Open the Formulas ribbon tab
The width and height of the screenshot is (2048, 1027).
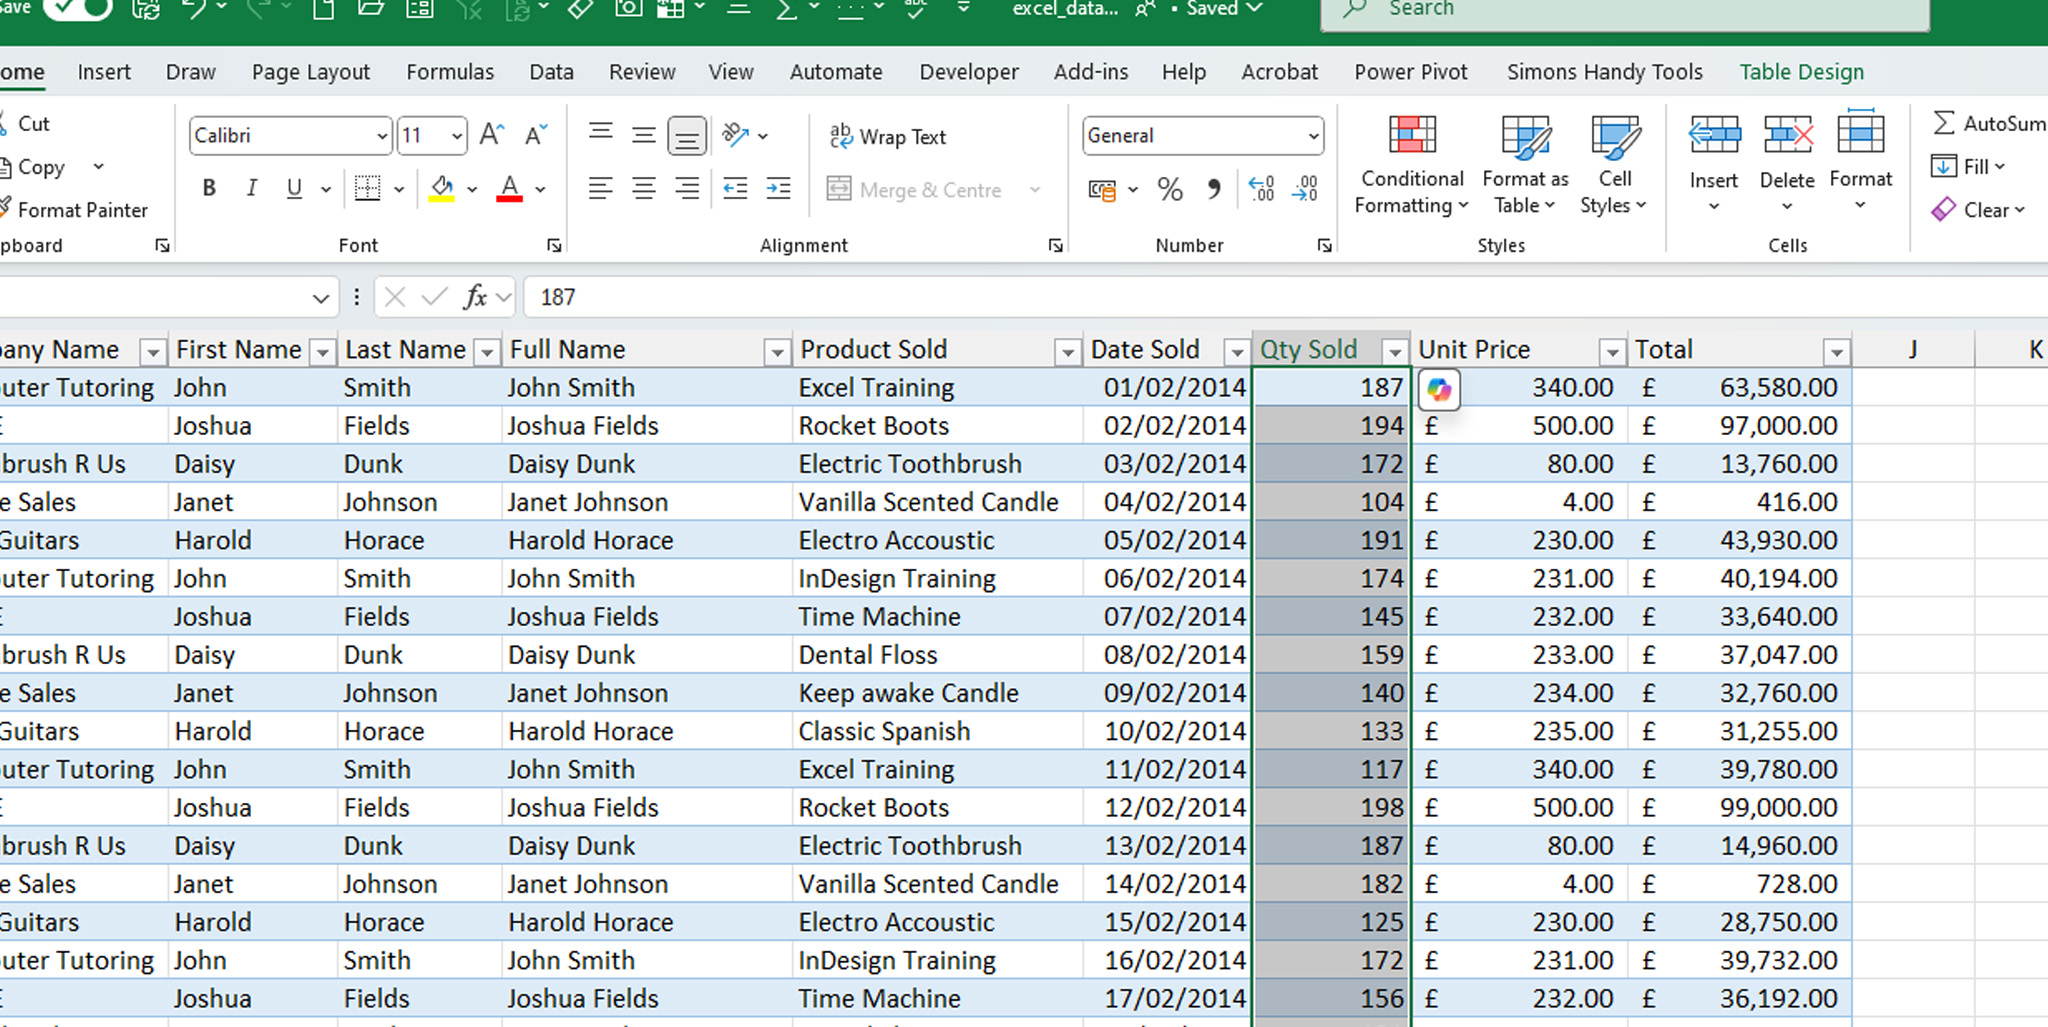[x=450, y=71]
